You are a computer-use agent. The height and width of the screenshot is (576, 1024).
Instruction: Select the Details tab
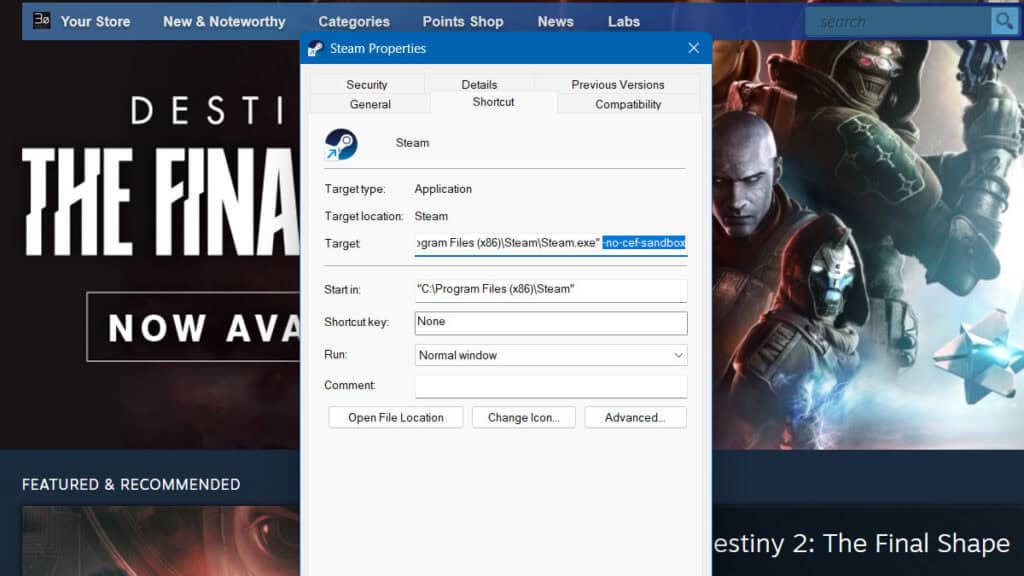click(480, 84)
